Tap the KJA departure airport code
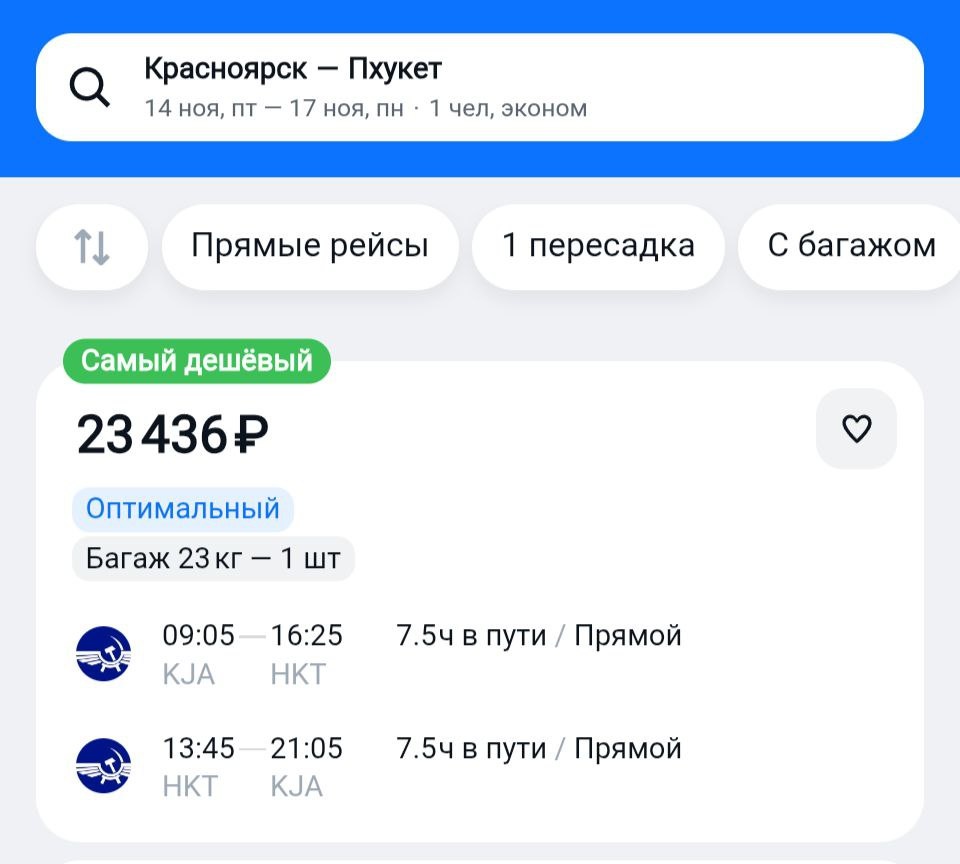 (x=188, y=675)
